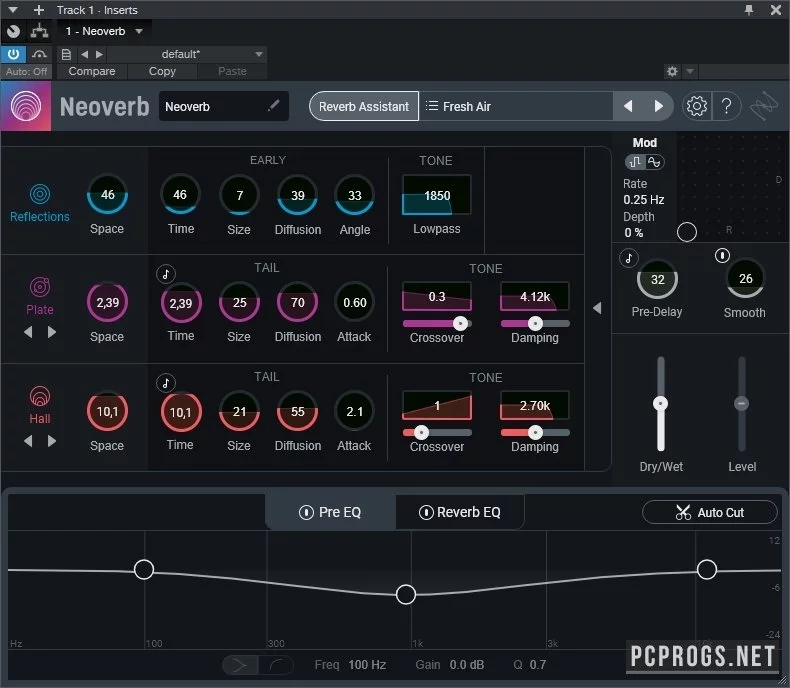790x688 pixels.
Task: Collapse the side panel with left triangle
Action: click(597, 308)
